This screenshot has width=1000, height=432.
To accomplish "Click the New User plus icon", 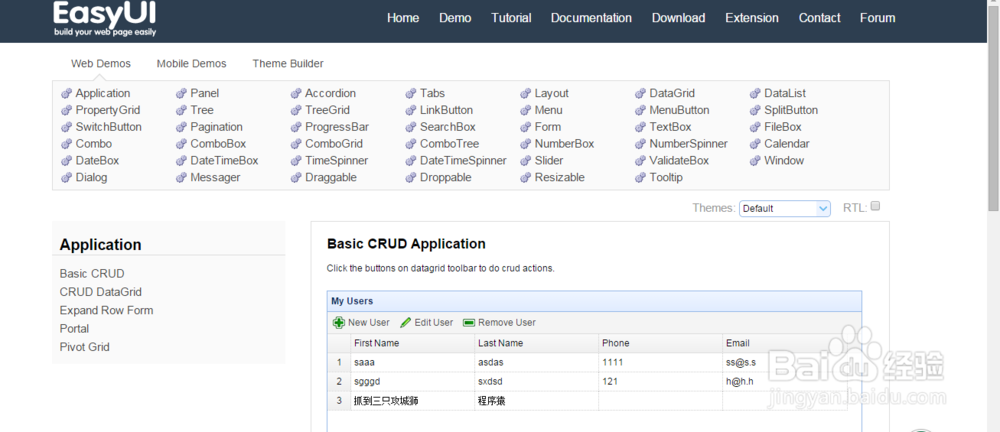I will (x=339, y=323).
